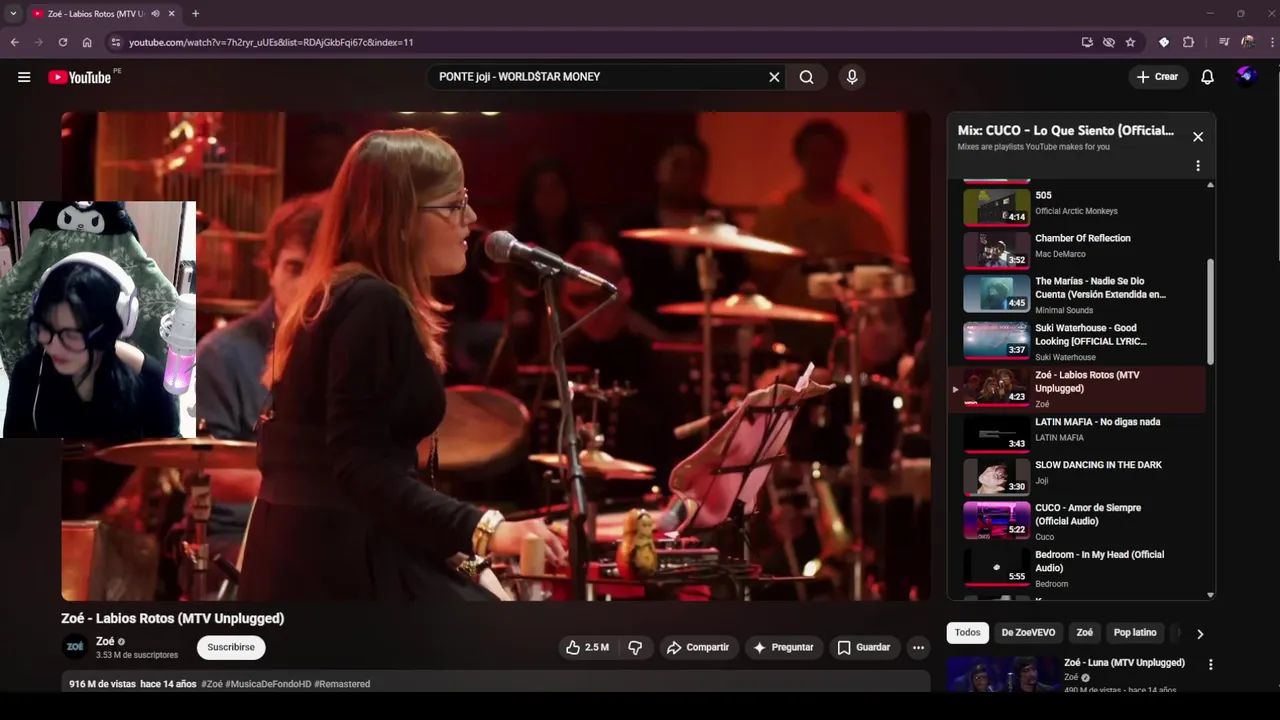
Task: Select the Pop latino filter chip
Action: 1135,633
